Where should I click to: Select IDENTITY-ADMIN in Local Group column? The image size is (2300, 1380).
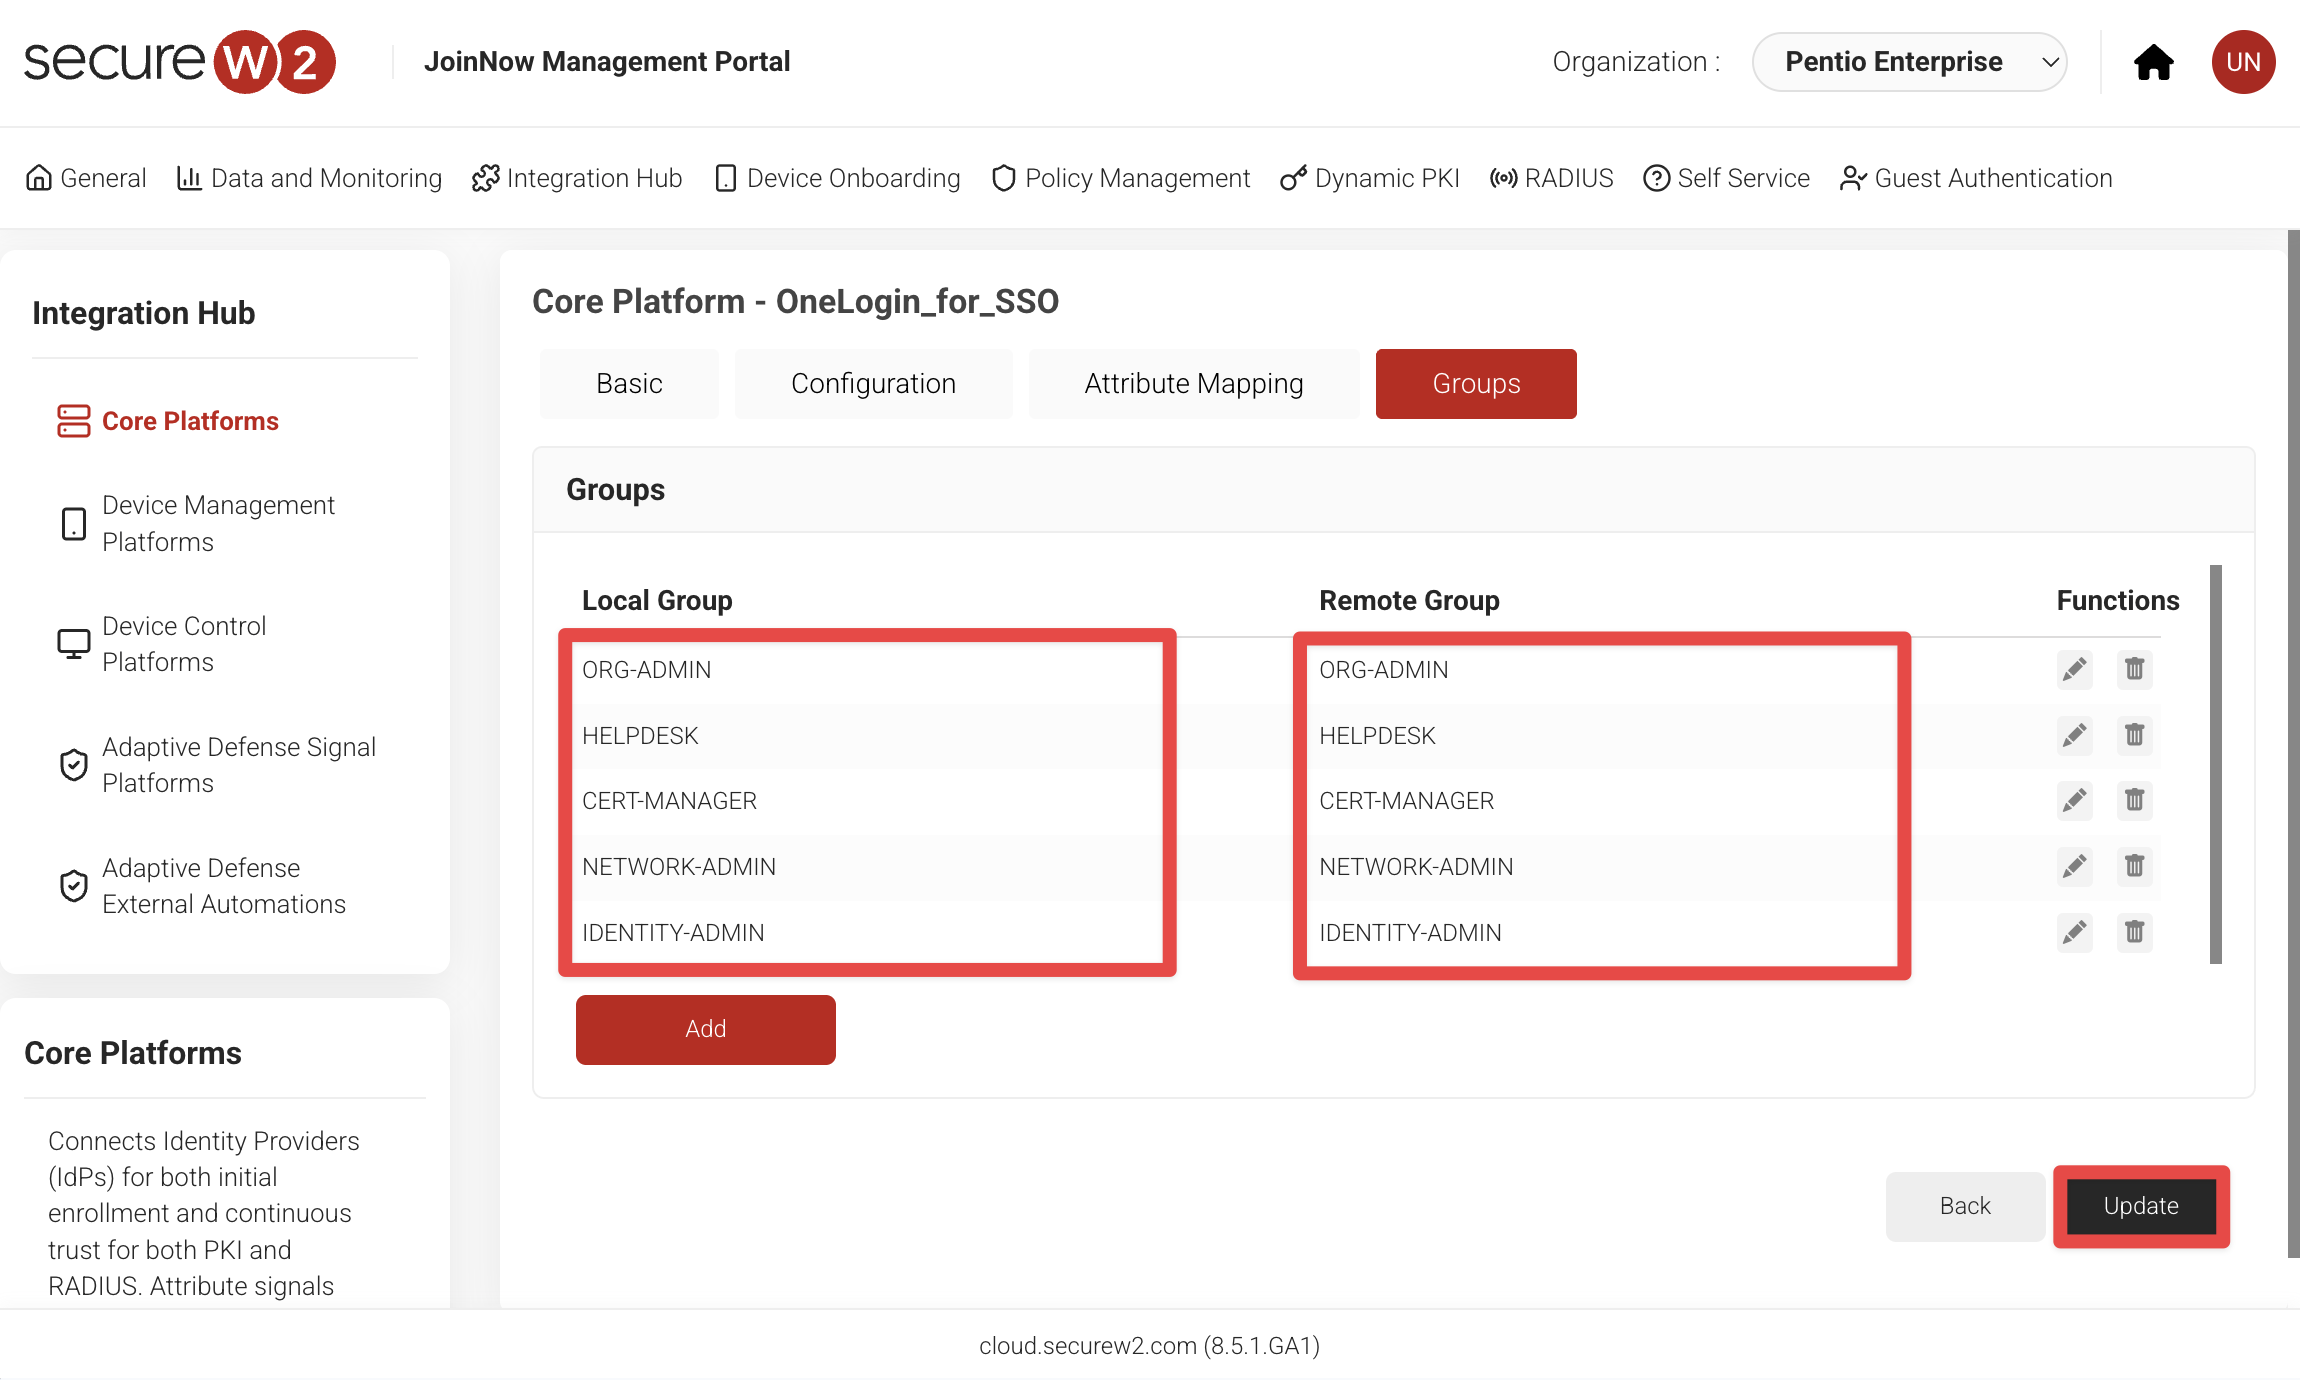(673, 933)
